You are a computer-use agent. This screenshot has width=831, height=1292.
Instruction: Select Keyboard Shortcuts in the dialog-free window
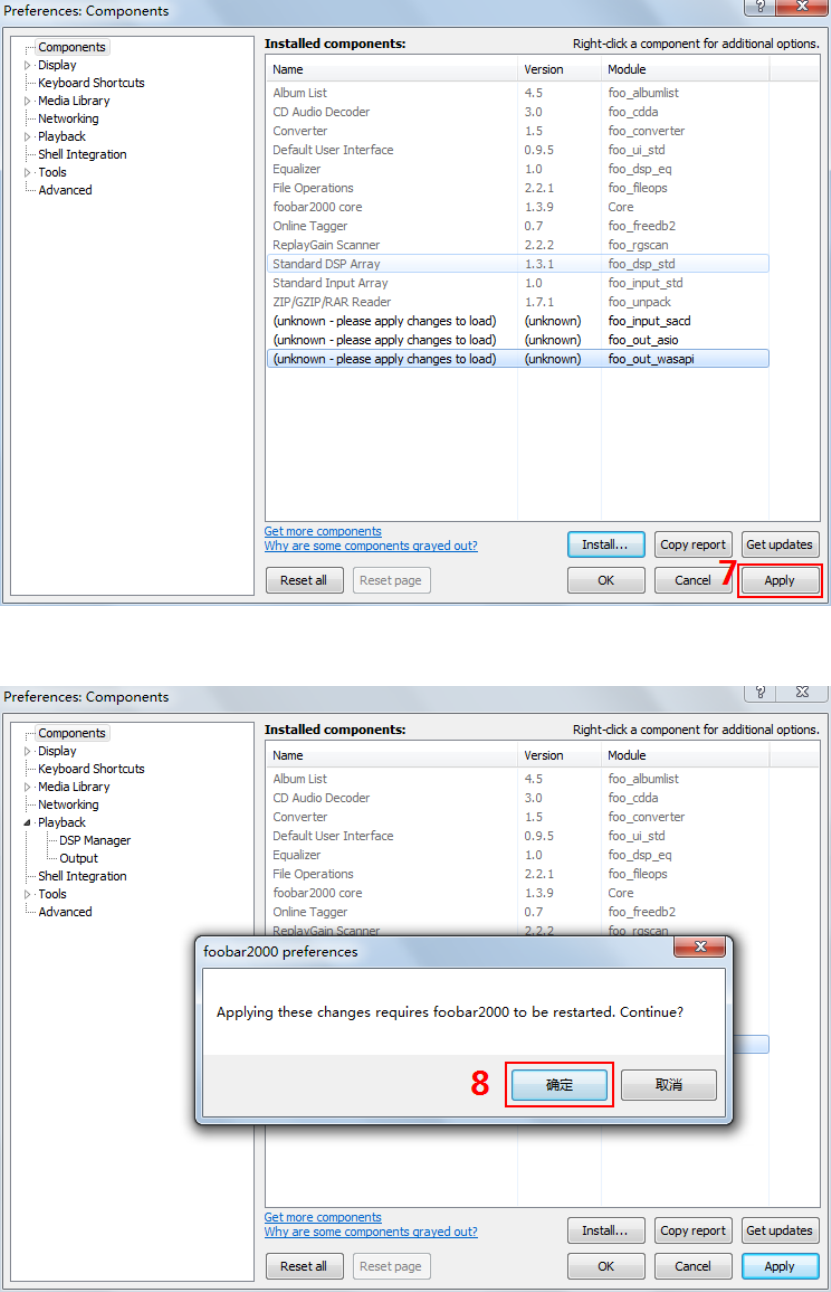(91, 83)
